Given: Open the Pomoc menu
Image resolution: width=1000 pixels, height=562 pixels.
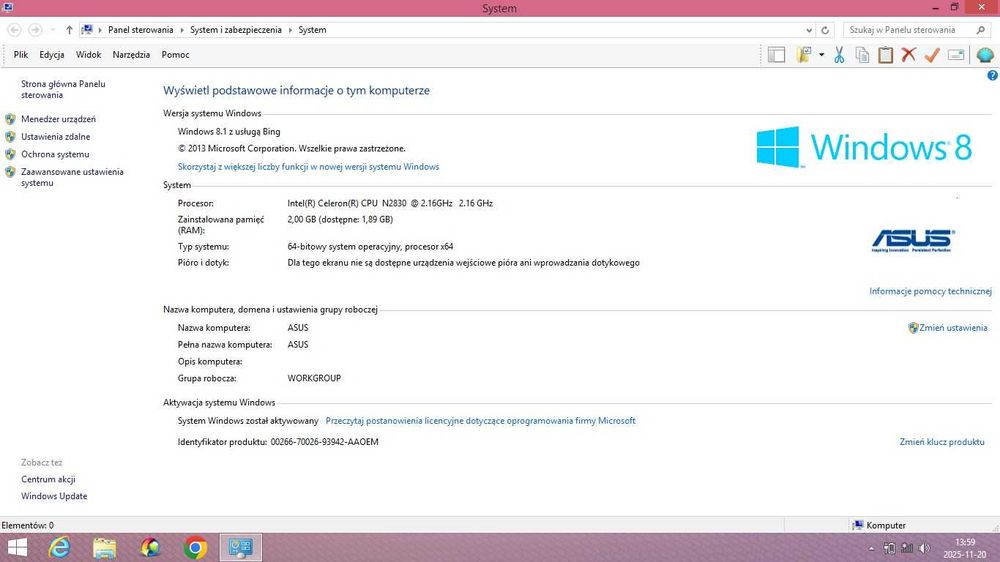Looking at the screenshot, I should coord(175,55).
